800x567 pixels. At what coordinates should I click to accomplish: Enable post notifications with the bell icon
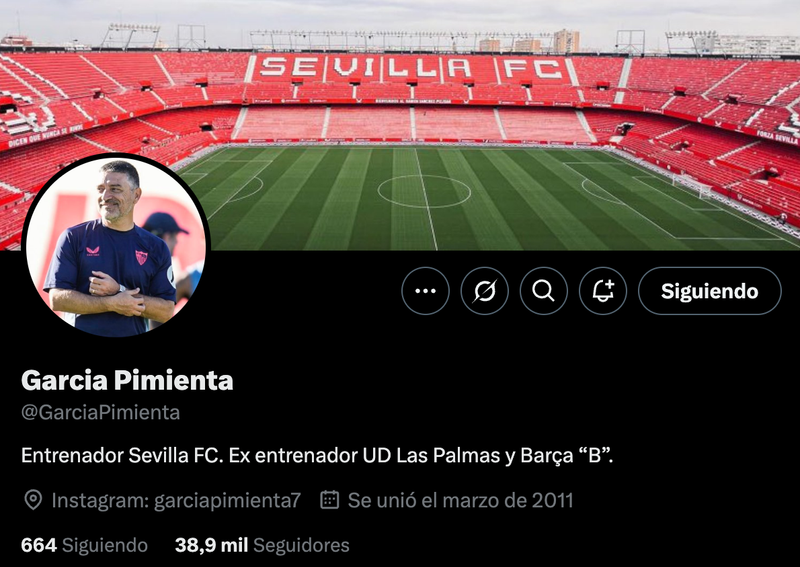[602, 291]
